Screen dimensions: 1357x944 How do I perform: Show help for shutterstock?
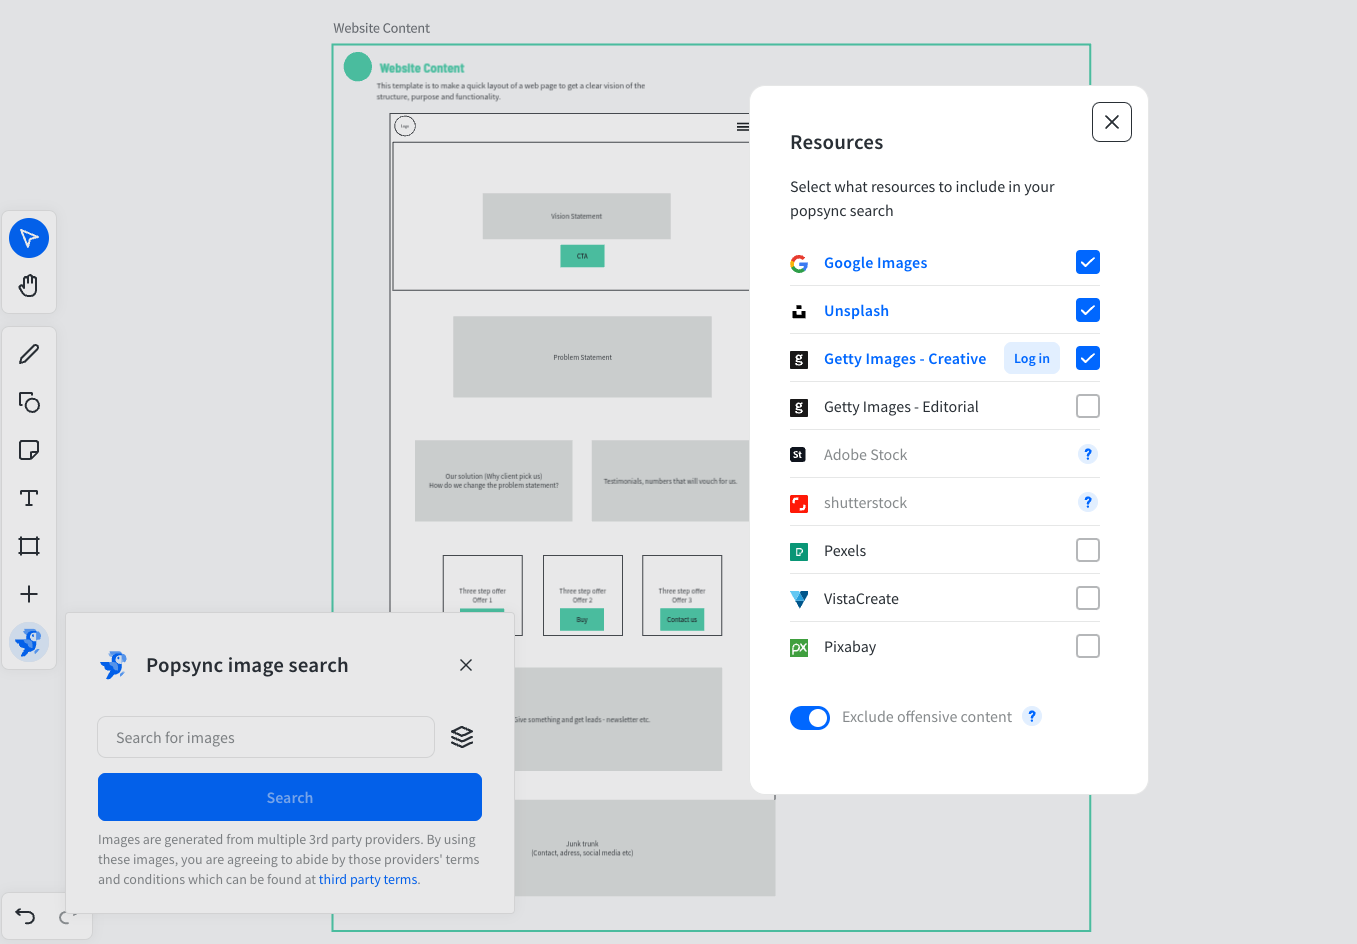click(x=1088, y=502)
